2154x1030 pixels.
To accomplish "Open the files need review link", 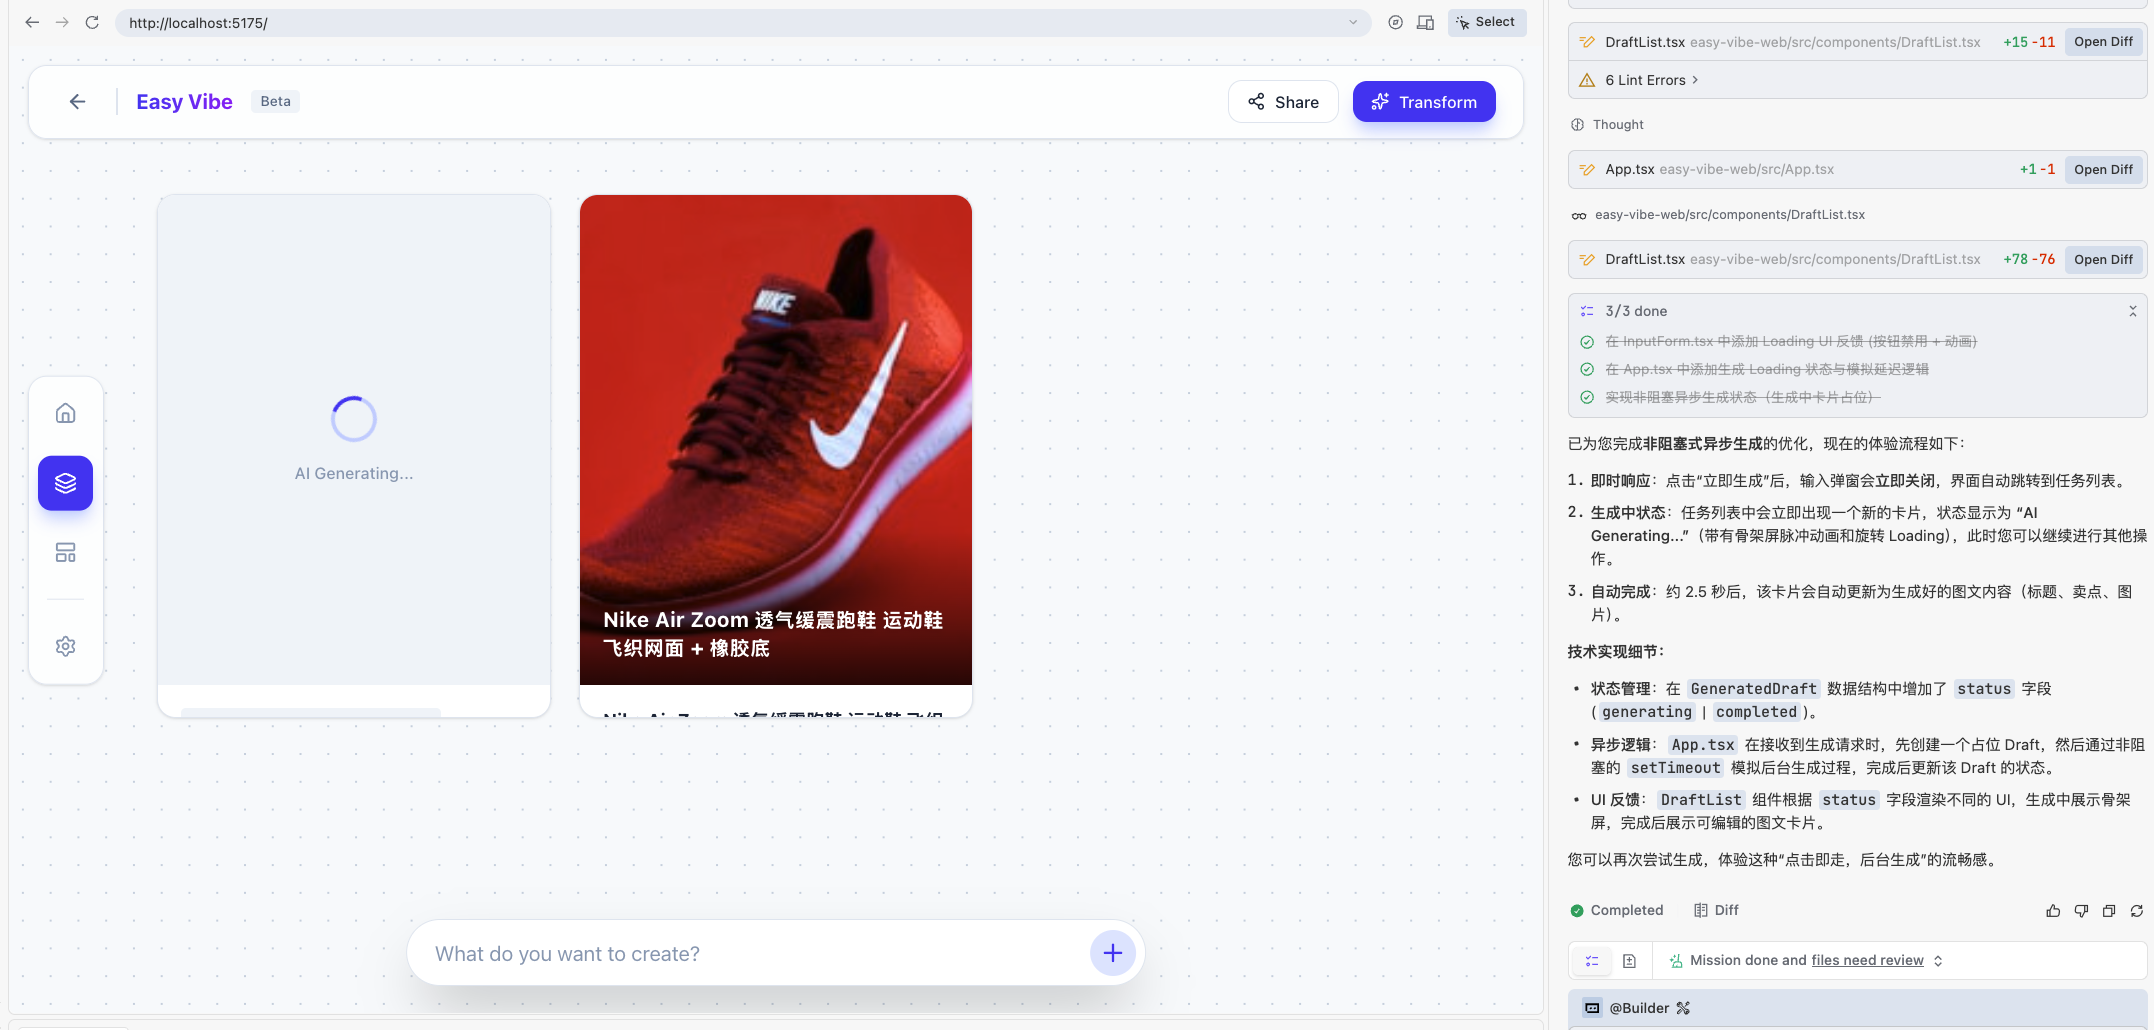I will point(1867,961).
